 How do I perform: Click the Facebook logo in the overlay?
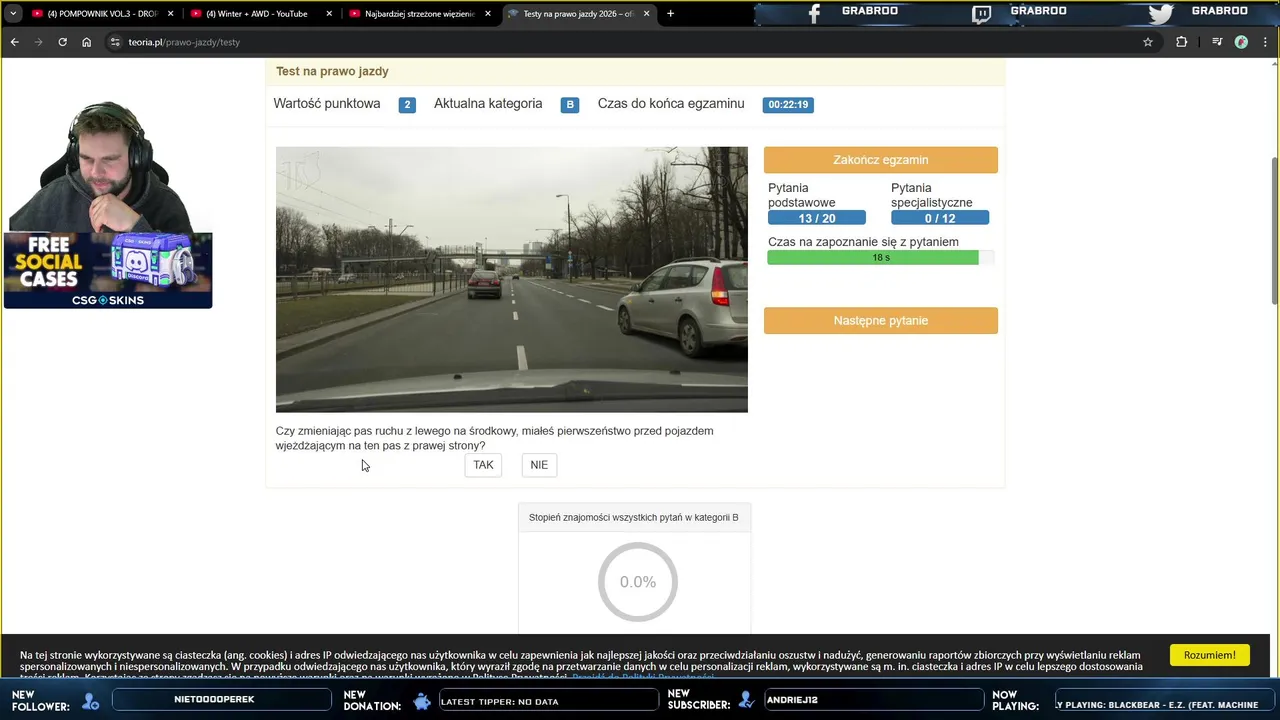tap(814, 13)
